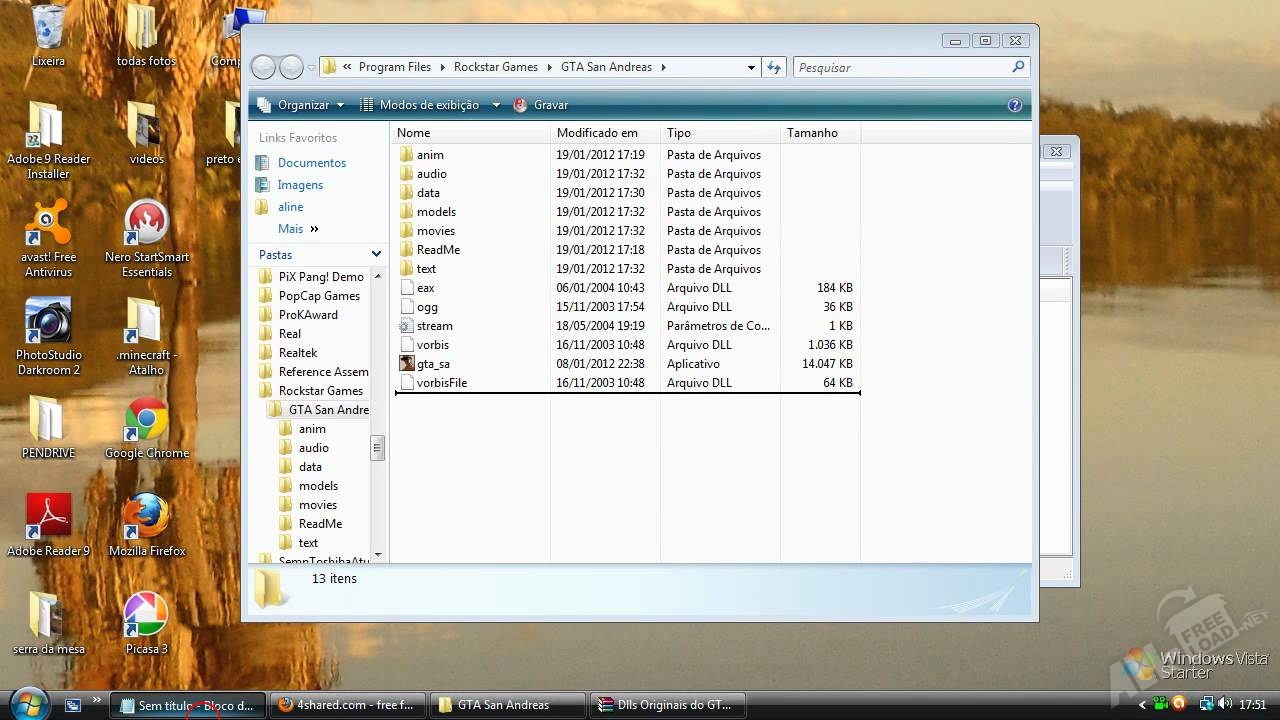1280x720 pixels.
Task: Collapse the Pastas folder pane
Action: click(376, 255)
